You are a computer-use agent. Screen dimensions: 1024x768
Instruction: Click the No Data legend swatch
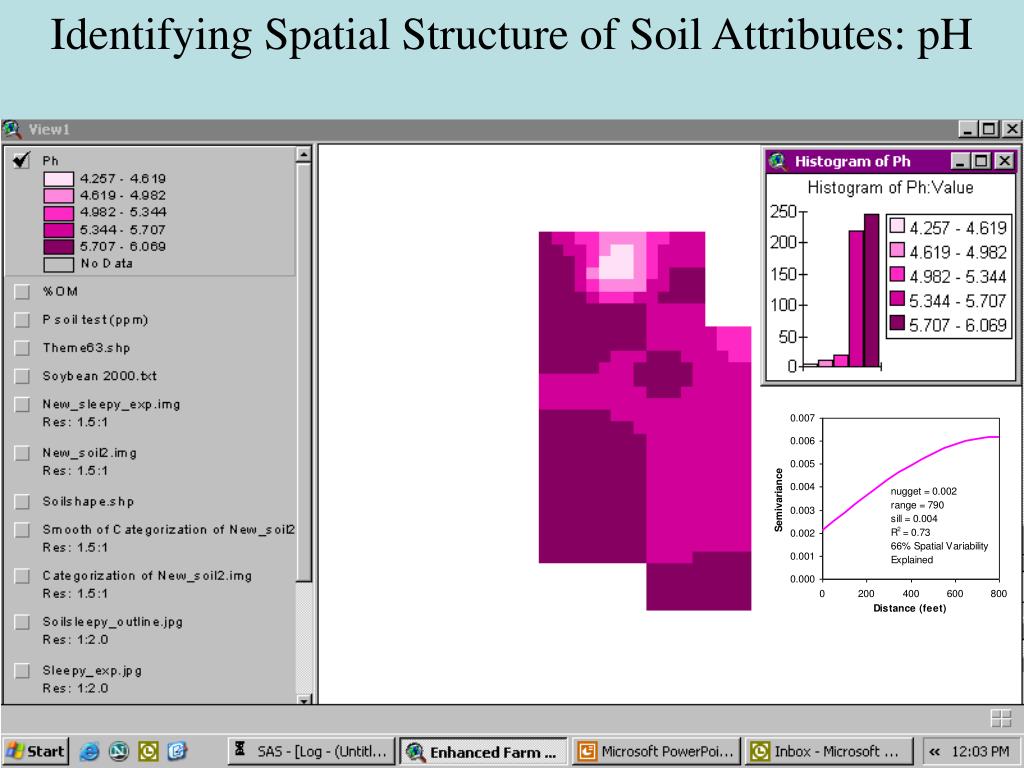[x=59, y=264]
